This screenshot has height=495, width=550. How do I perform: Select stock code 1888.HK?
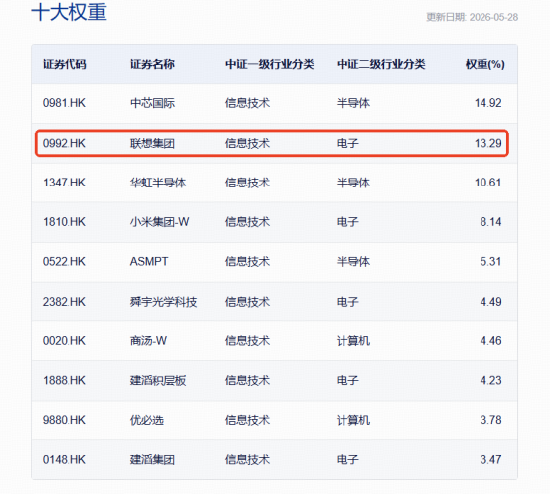(x=64, y=381)
